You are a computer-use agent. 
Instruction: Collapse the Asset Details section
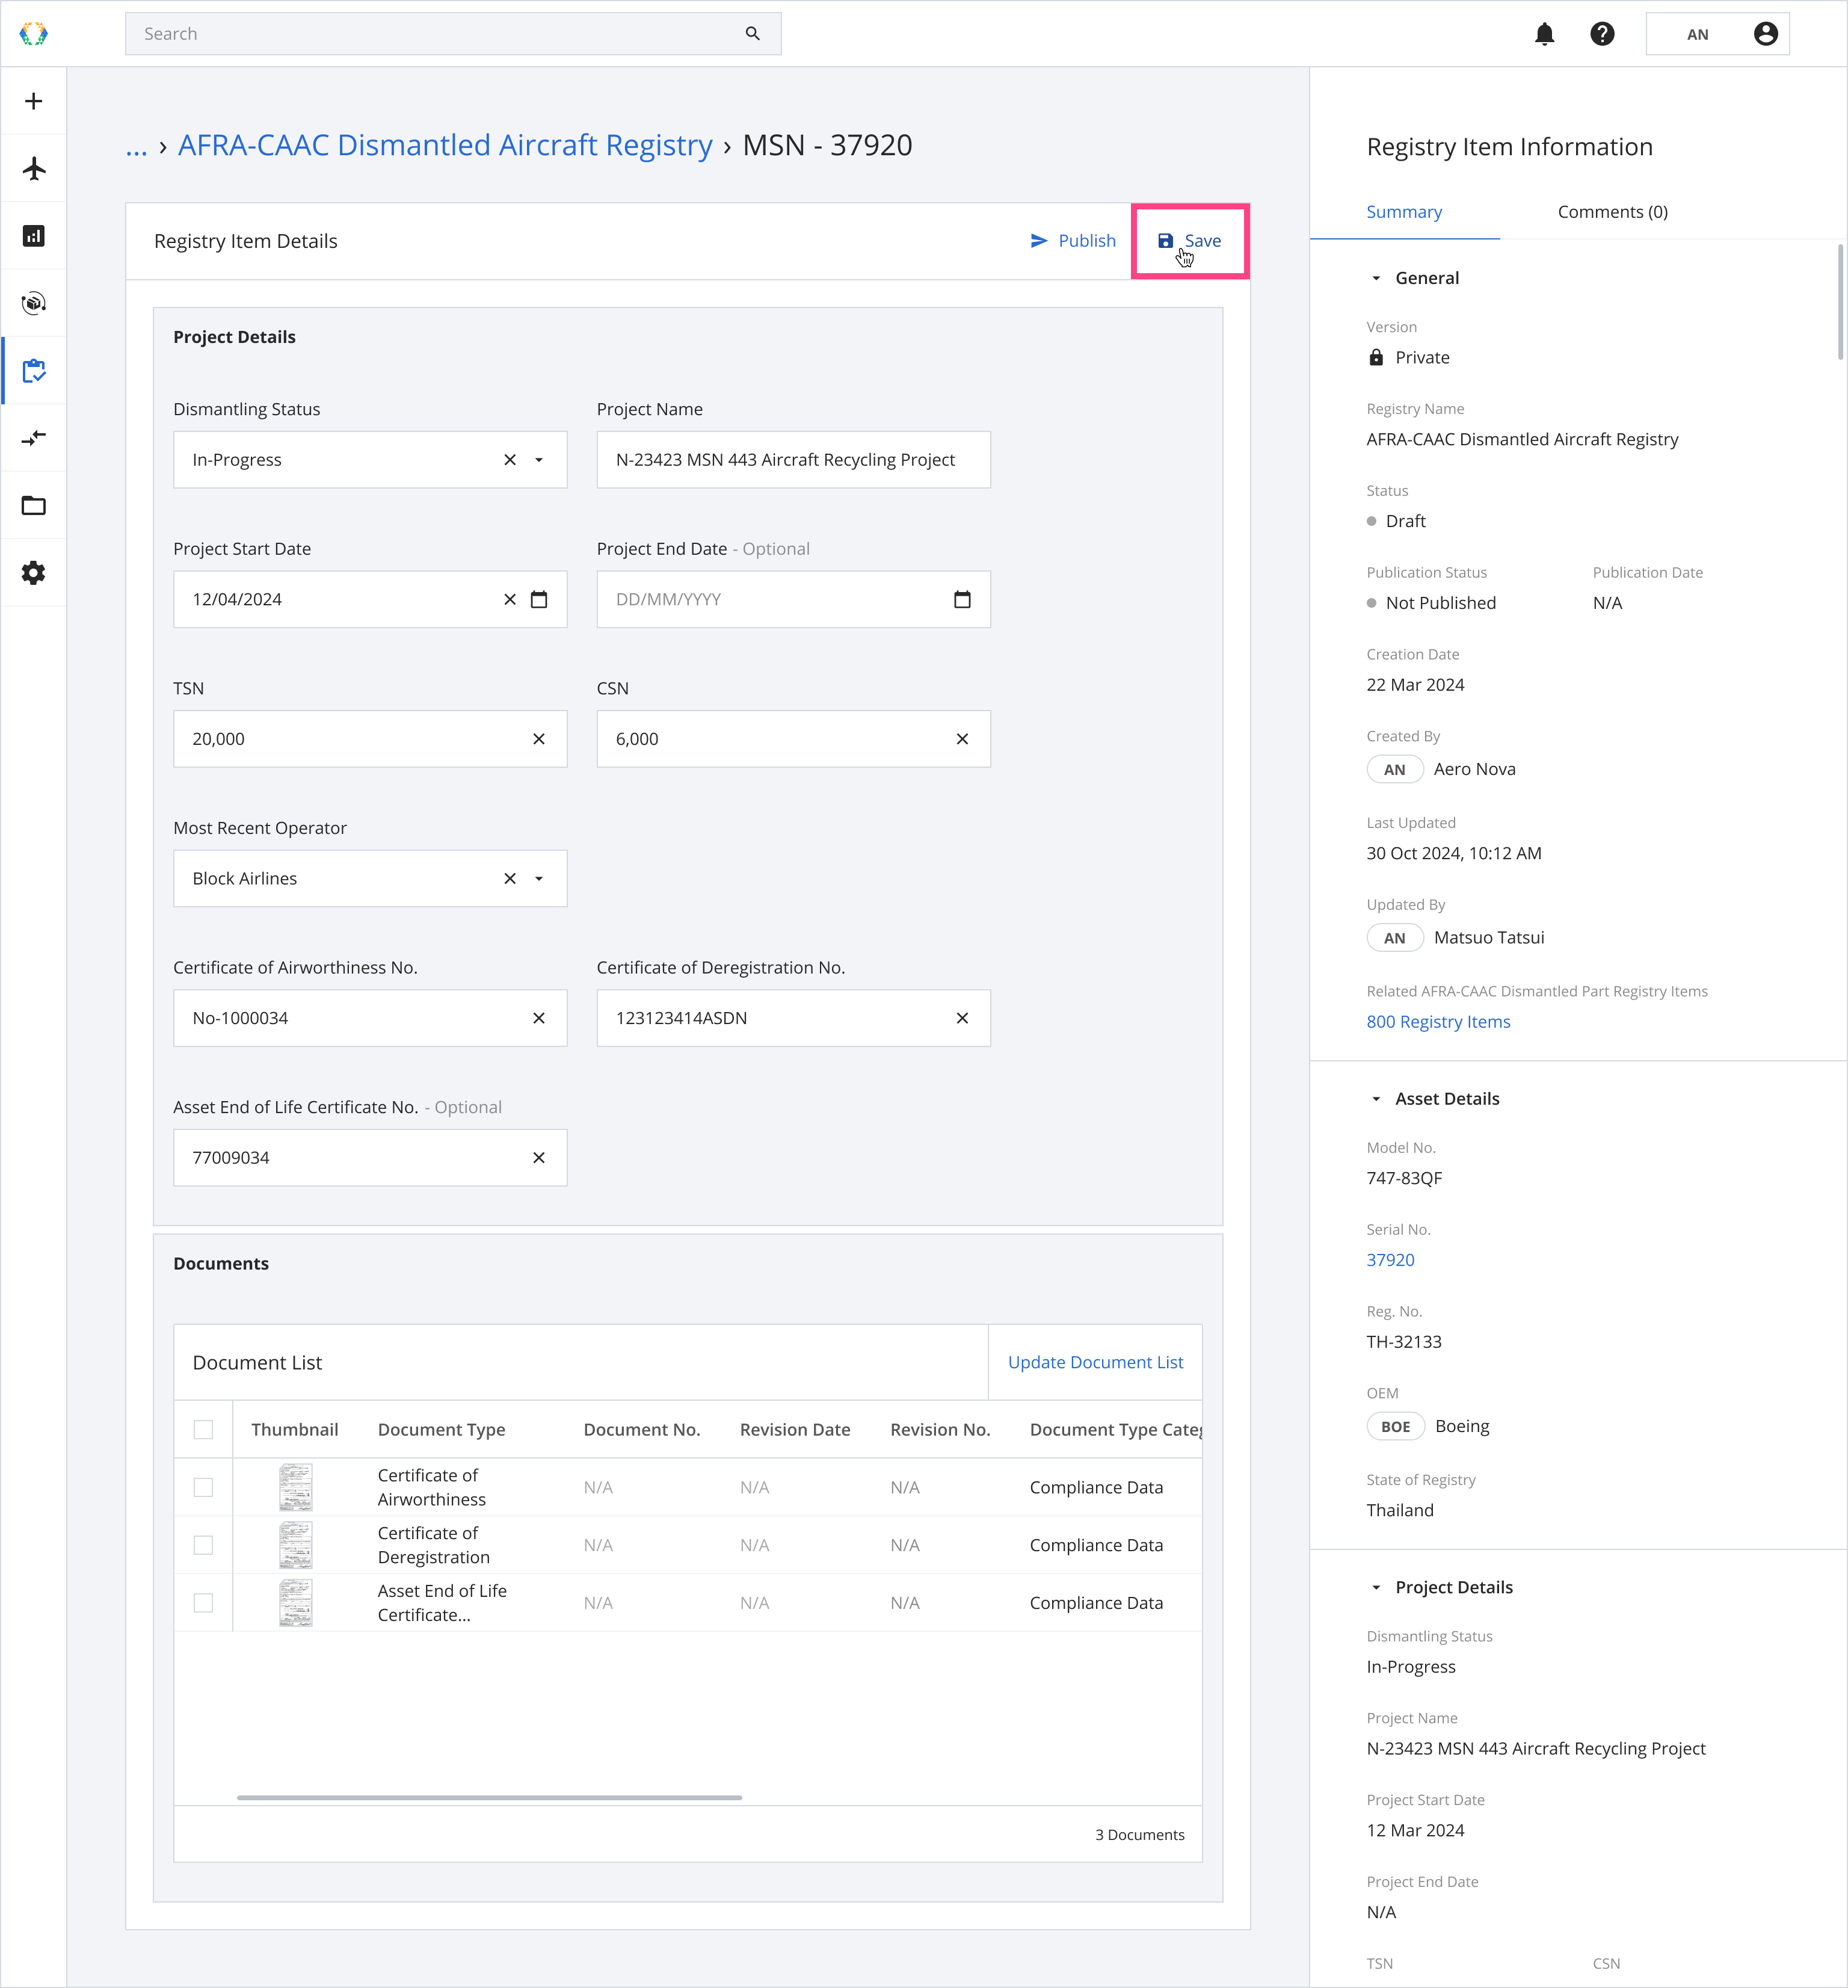tap(1376, 1099)
